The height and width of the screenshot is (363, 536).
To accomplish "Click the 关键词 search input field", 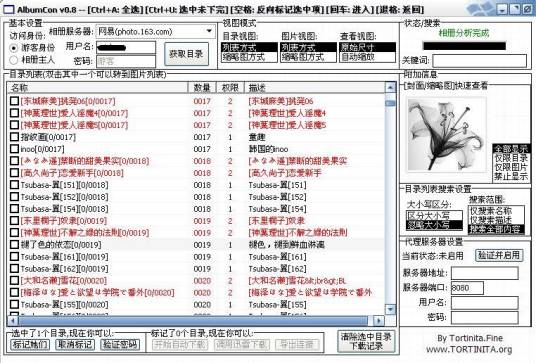I will click(x=480, y=61).
